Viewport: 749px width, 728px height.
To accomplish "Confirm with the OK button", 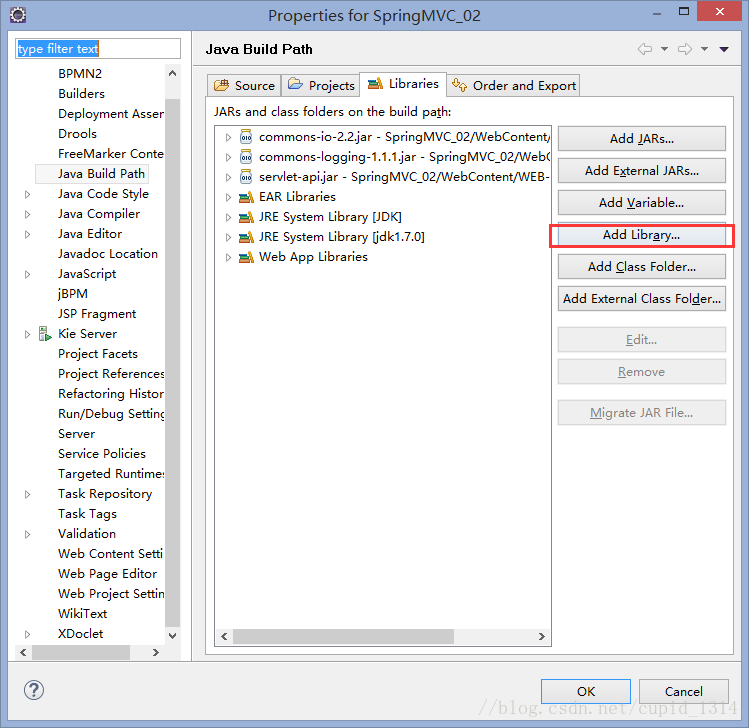I will pos(586,691).
